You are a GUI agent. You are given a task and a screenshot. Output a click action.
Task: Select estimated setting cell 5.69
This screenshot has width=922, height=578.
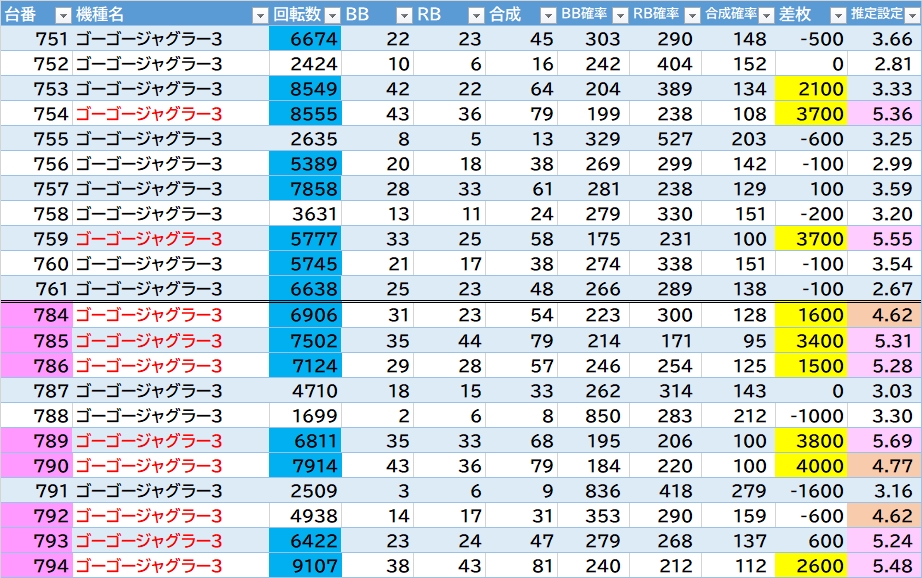[884, 440]
